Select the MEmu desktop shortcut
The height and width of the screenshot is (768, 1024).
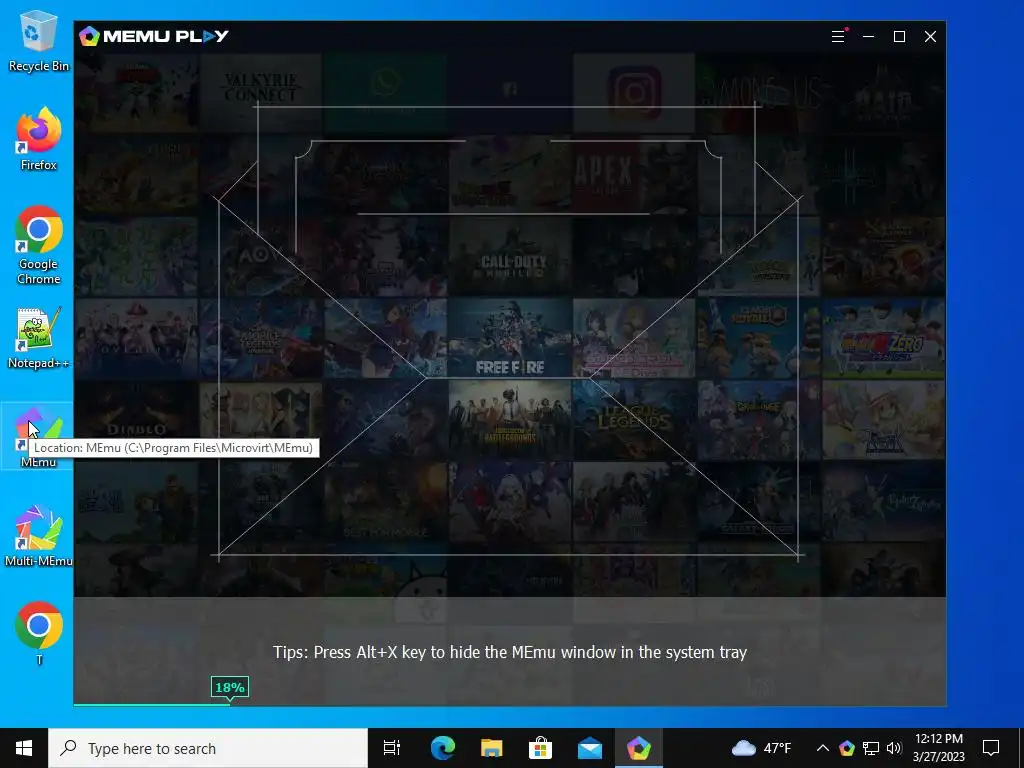click(x=39, y=436)
